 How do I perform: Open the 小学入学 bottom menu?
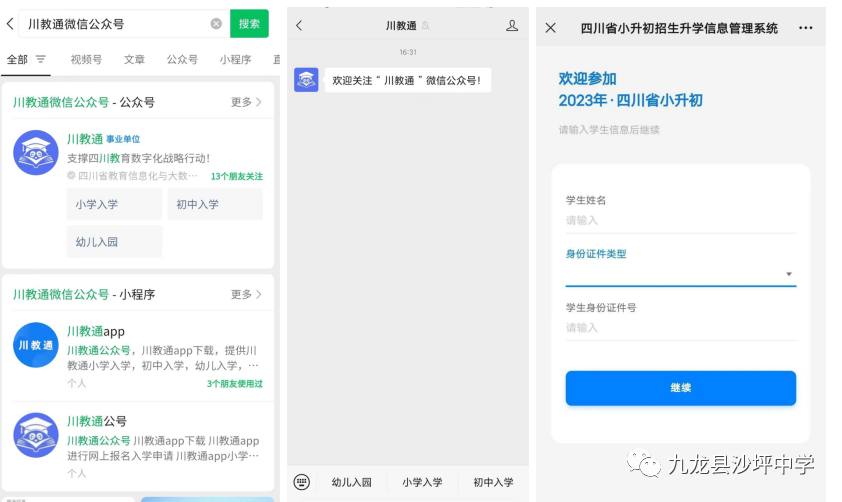pyautogui.click(x=422, y=482)
